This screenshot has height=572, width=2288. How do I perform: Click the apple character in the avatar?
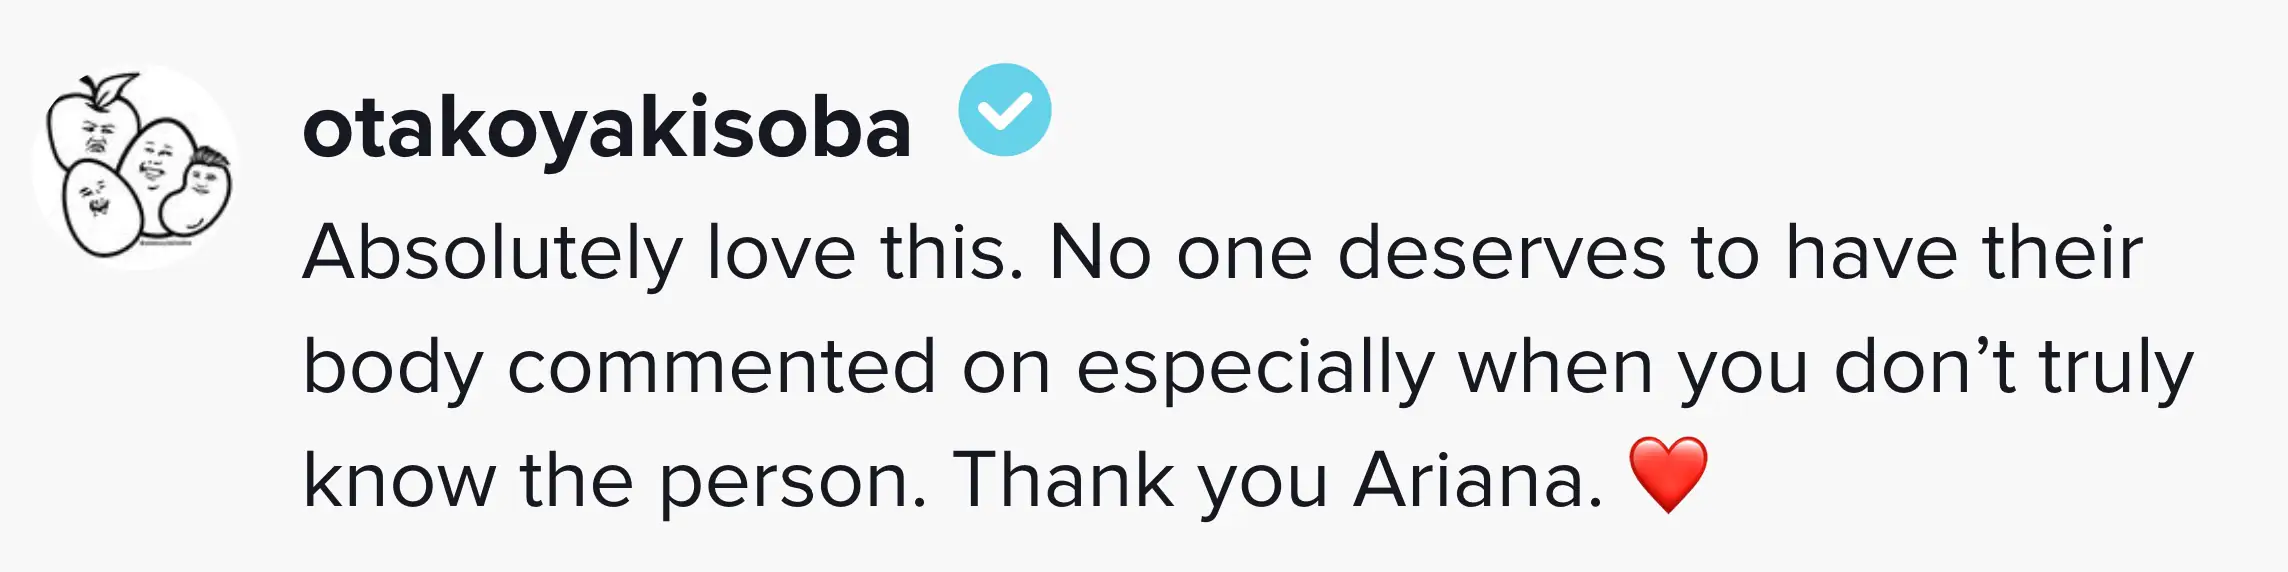94,128
